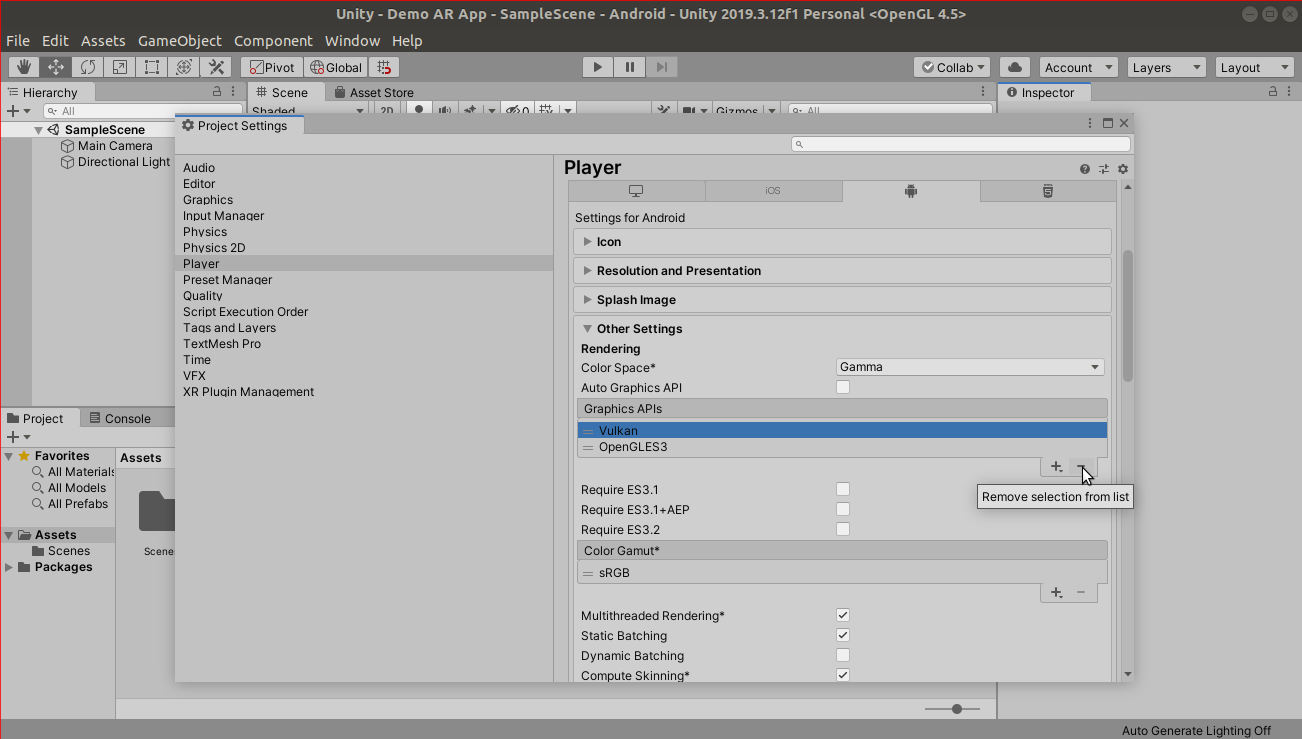1302x739 pixels.
Task: Toggle grid snapping icon in toolbar
Action: pos(385,67)
